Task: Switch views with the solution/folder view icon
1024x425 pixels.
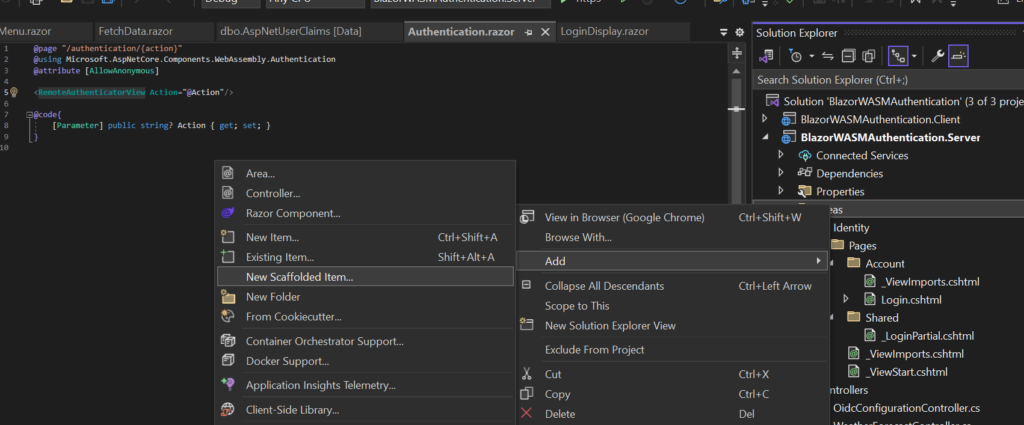Action: pos(766,56)
